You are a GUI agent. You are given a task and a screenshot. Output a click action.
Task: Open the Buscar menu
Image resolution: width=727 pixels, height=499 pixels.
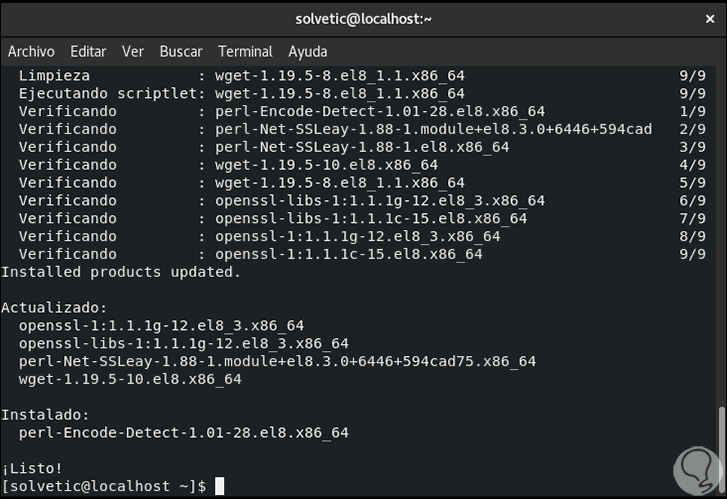click(181, 51)
